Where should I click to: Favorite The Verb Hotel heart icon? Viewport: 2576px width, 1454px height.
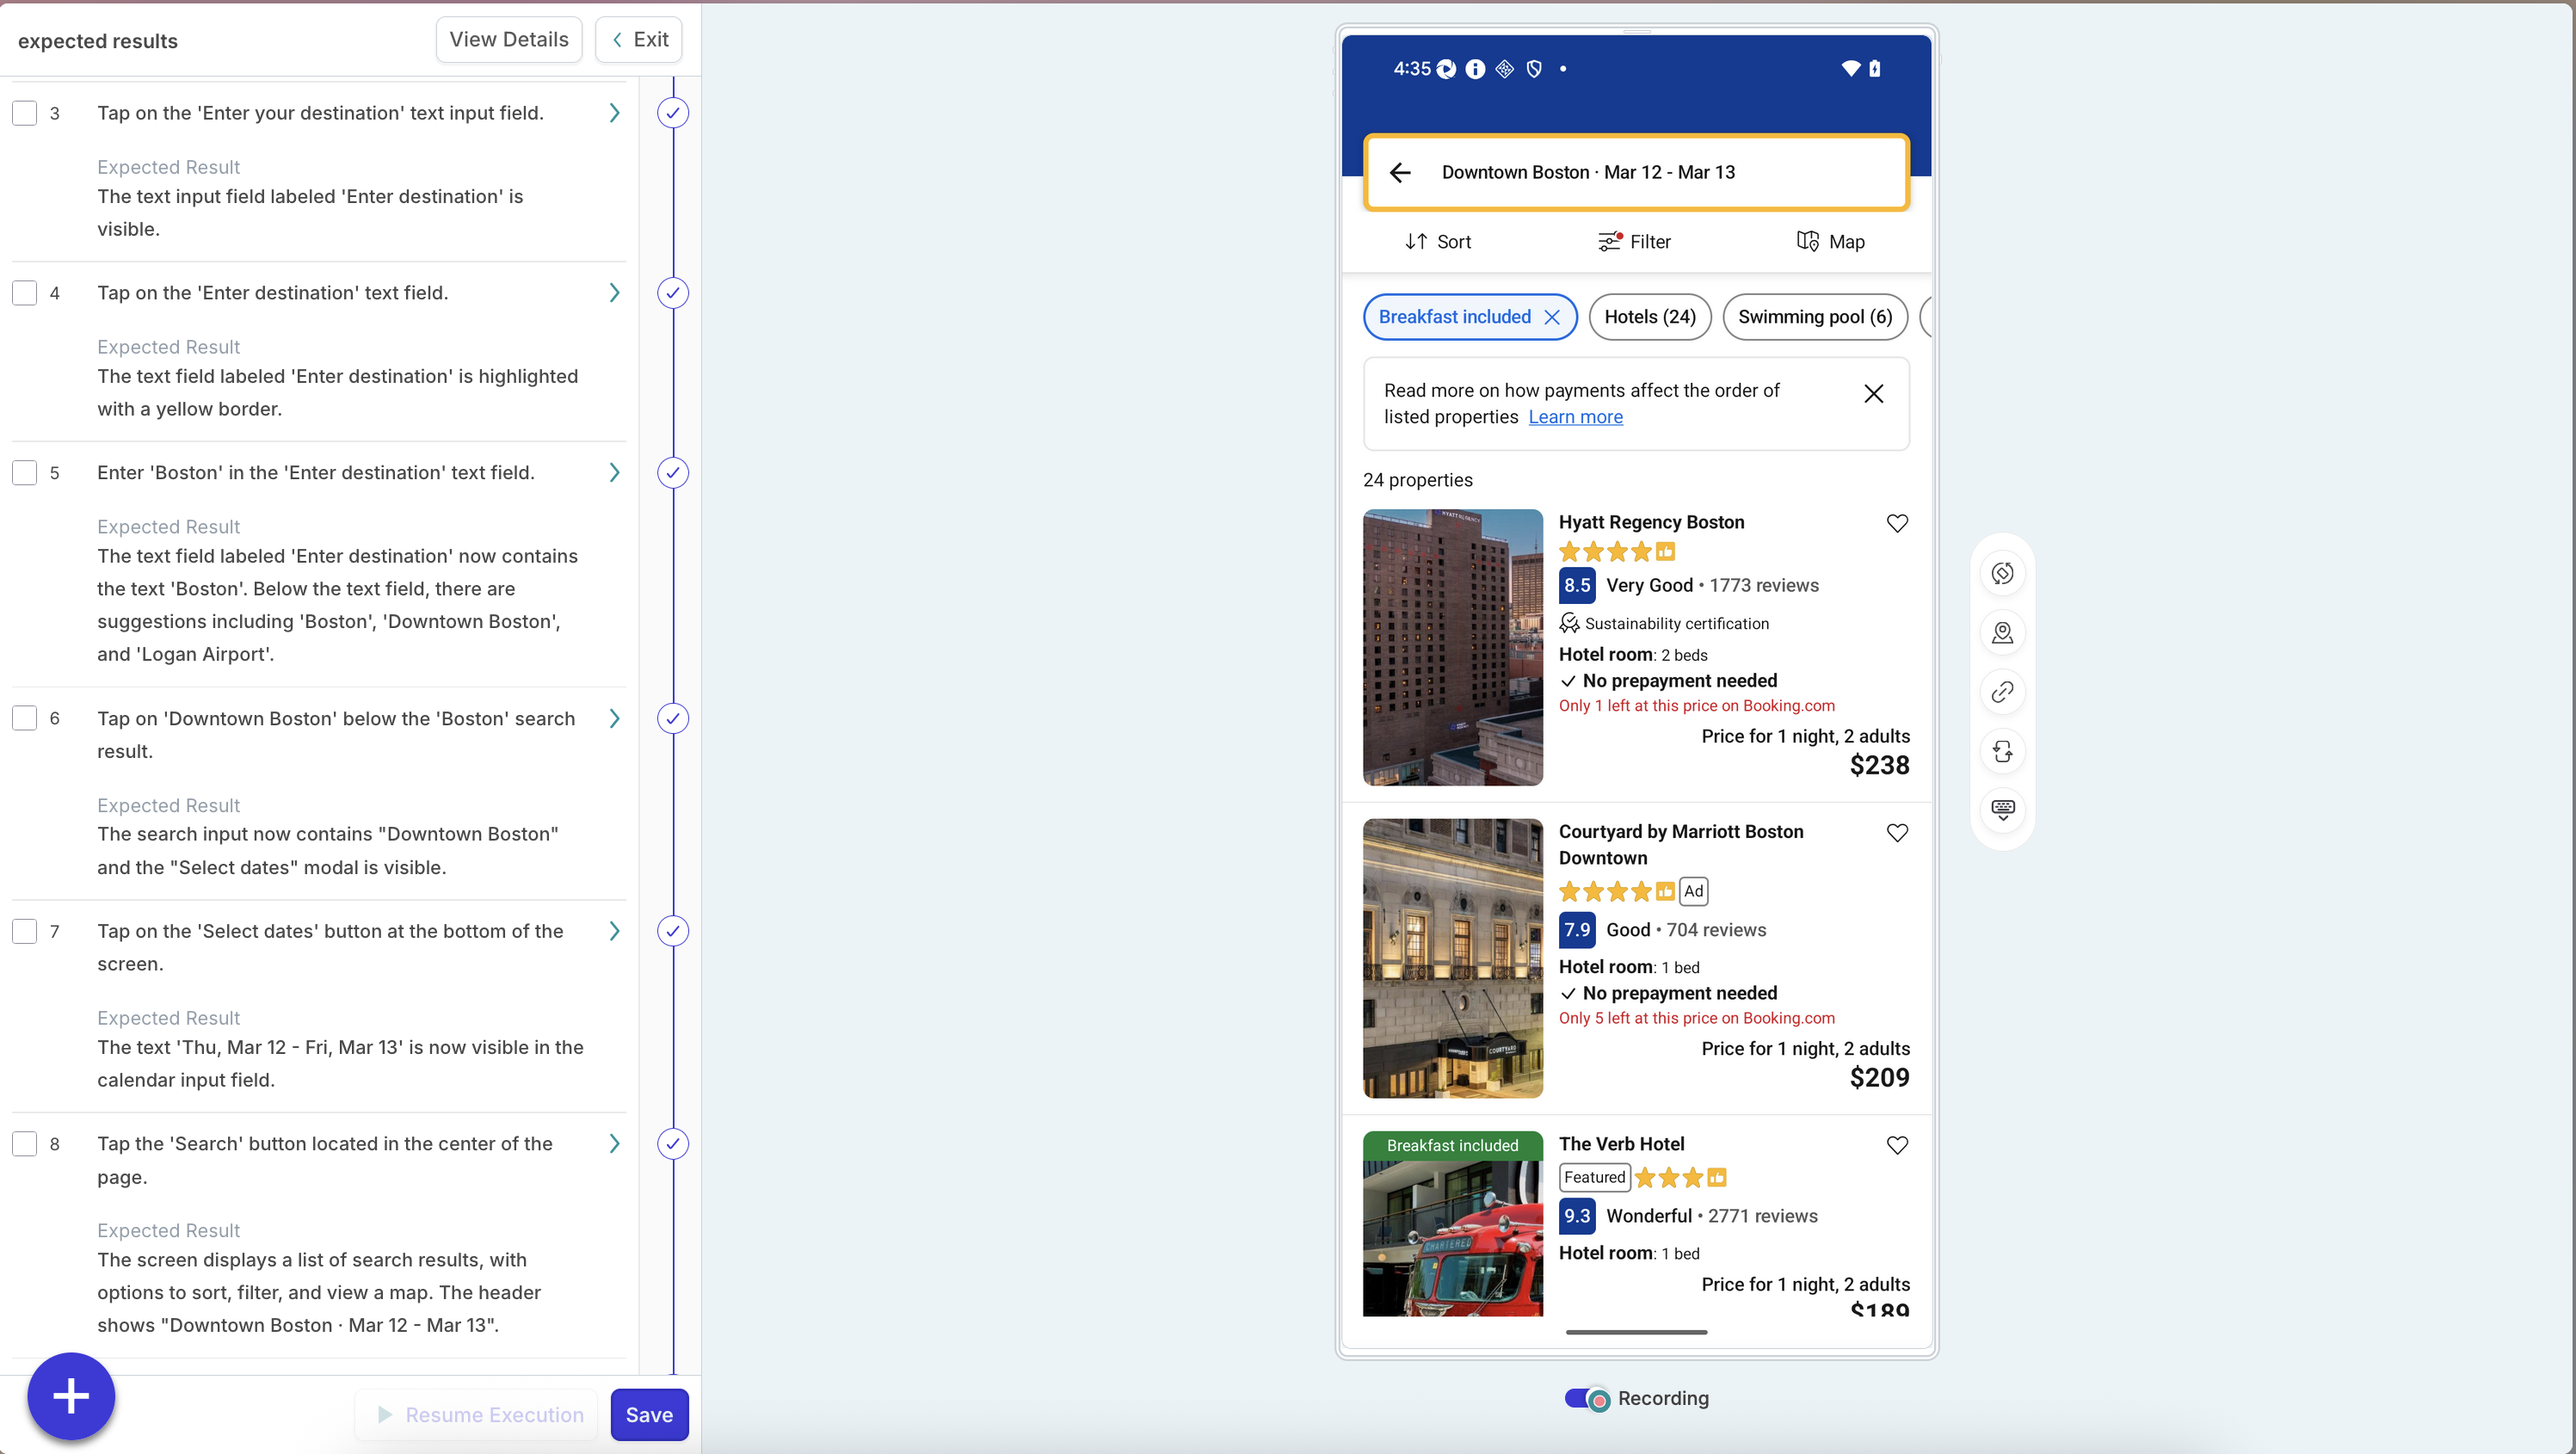click(1897, 1145)
